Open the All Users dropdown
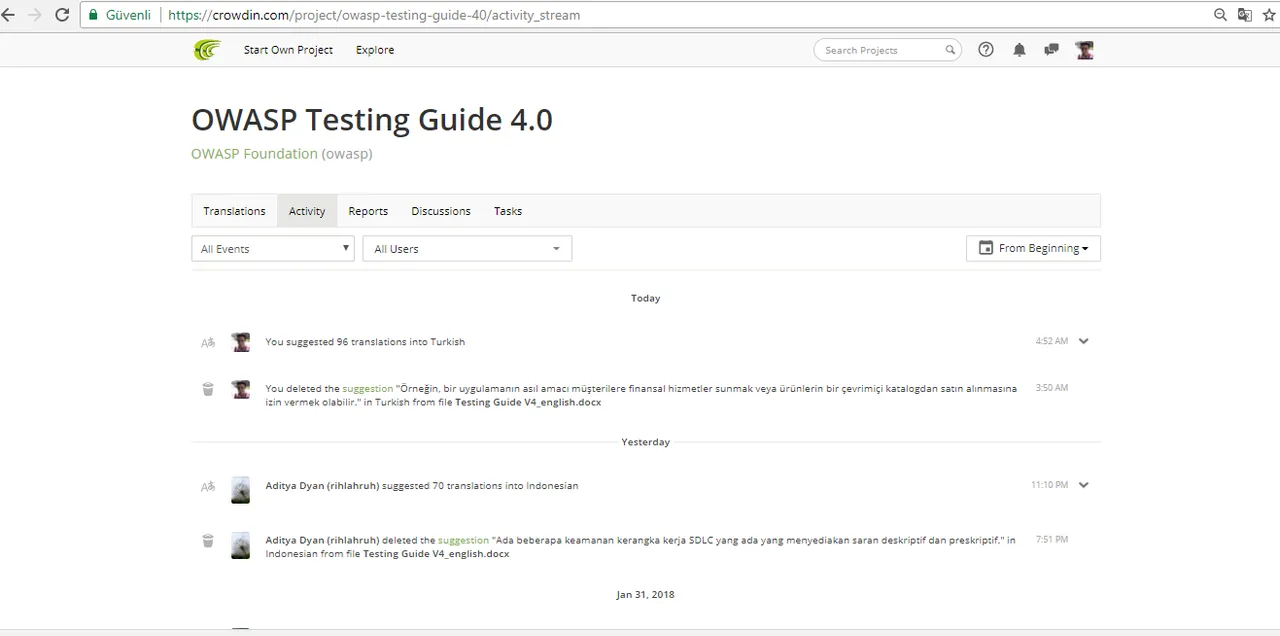The width and height of the screenshot is (1280, 636). pyautogui.click(x=467, y=249)
